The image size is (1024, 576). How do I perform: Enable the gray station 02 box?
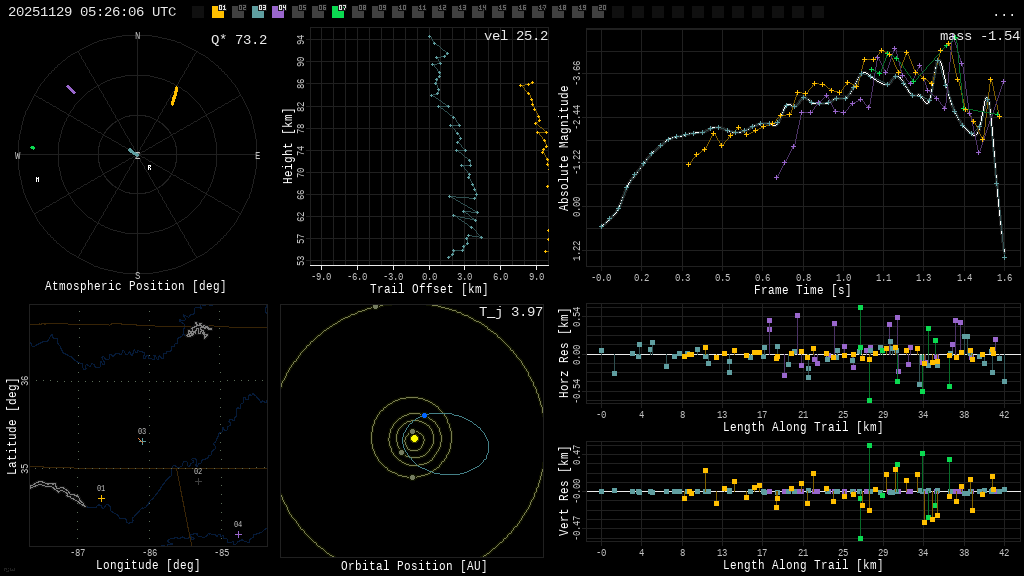238,12
